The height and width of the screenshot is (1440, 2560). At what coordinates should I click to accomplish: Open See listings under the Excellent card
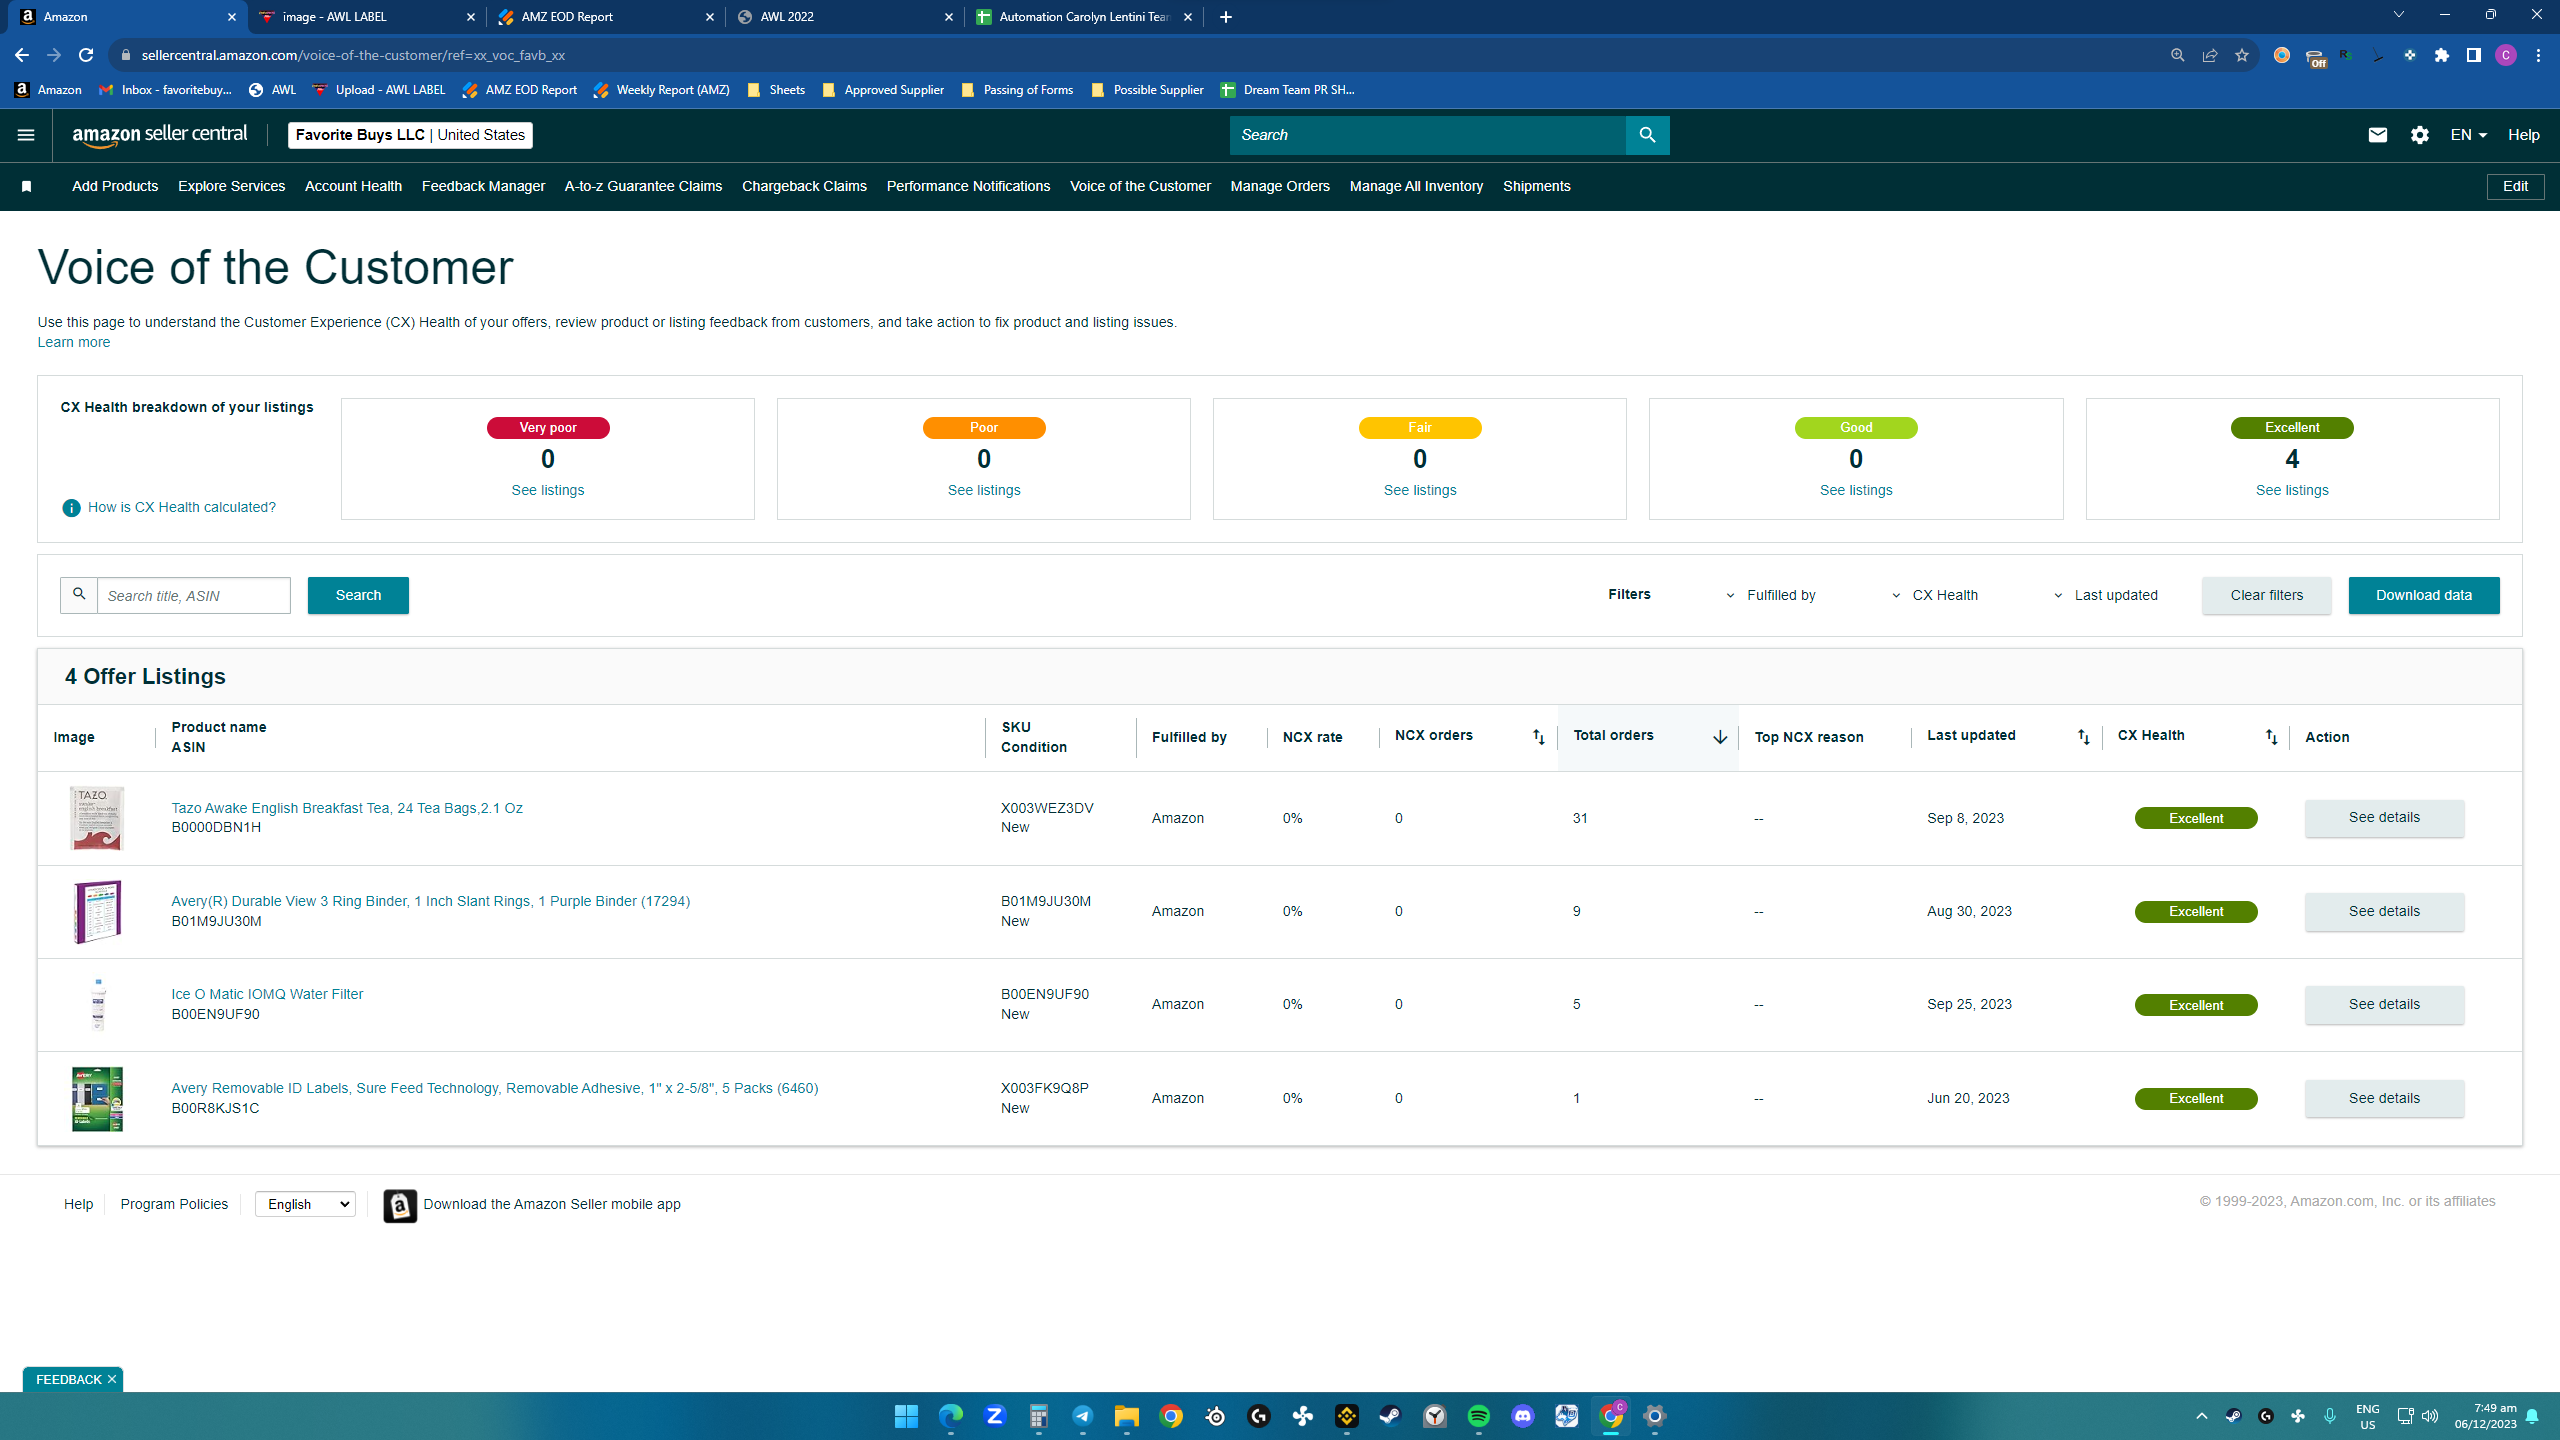click(x=2292, y=490)
